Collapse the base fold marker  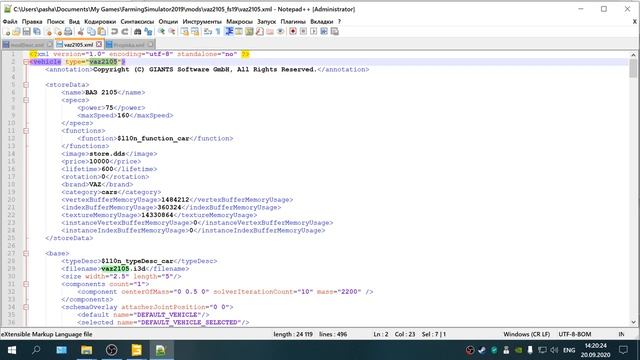coord(26,253)
